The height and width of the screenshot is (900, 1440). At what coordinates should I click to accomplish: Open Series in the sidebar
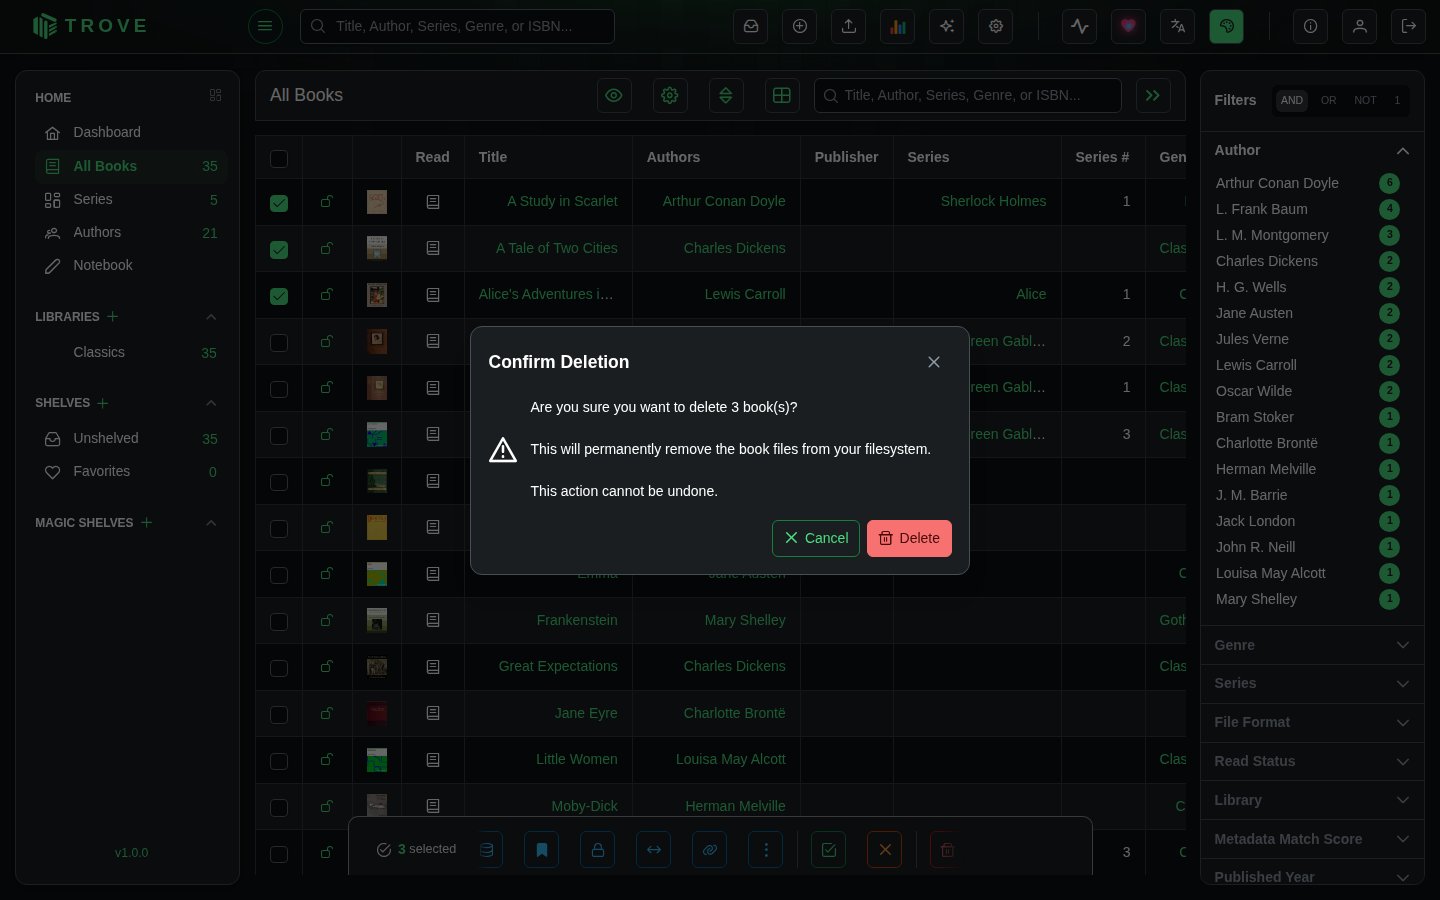131,200
